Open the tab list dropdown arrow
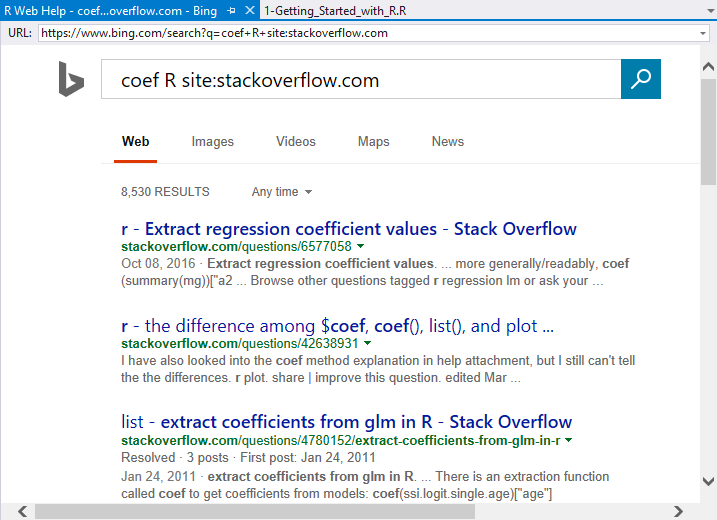717x520 pixels. (x=711, y=11)
